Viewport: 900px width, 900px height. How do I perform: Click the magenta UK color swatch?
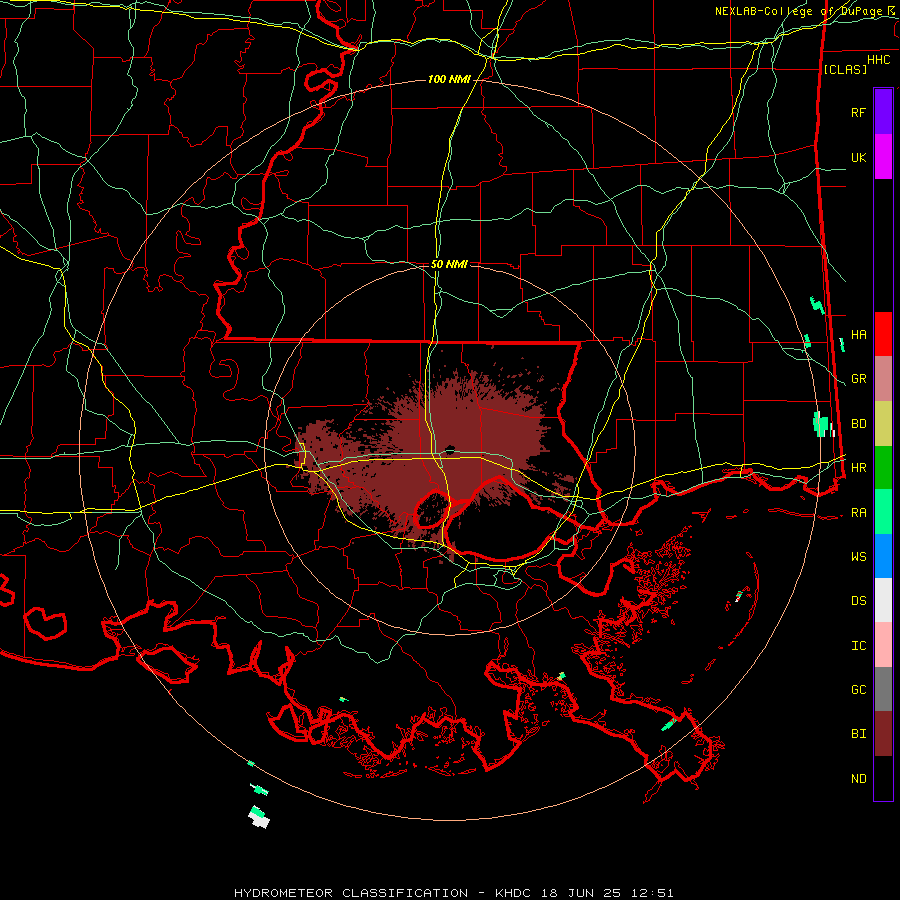[883, 157]
